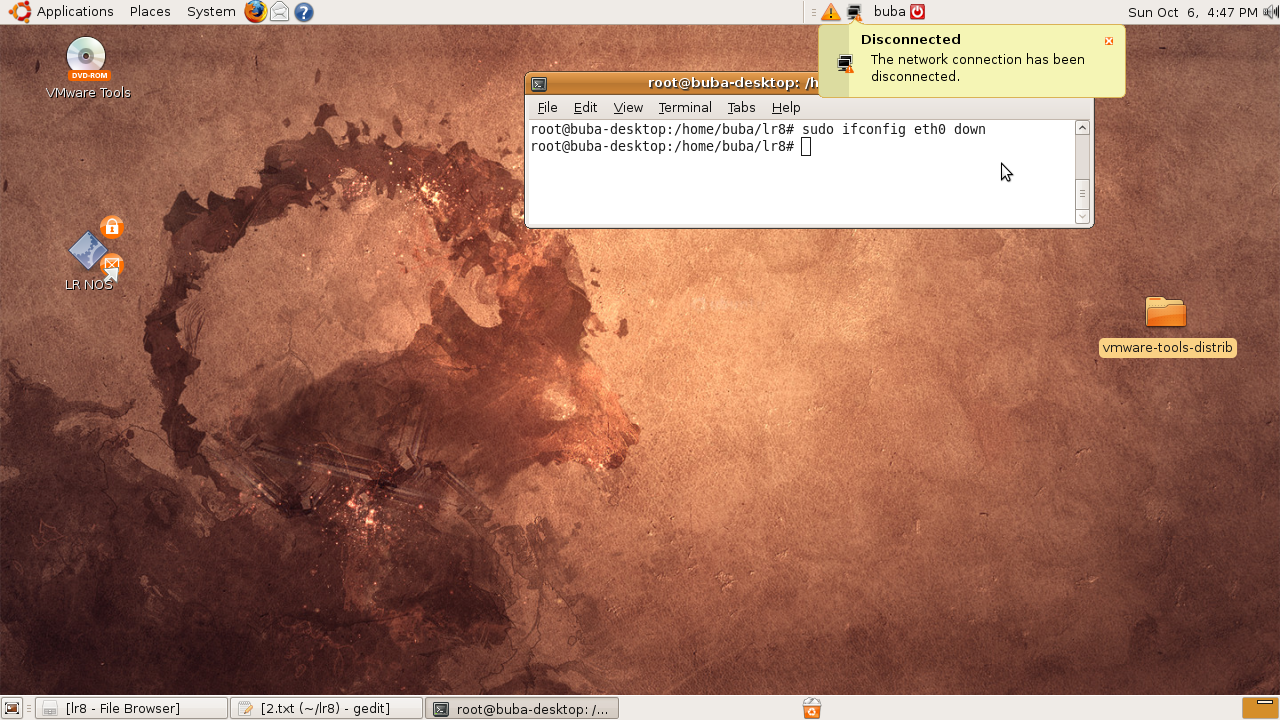
Task: Open the terminal Tabs menu
Action: [x=741, y=107]
